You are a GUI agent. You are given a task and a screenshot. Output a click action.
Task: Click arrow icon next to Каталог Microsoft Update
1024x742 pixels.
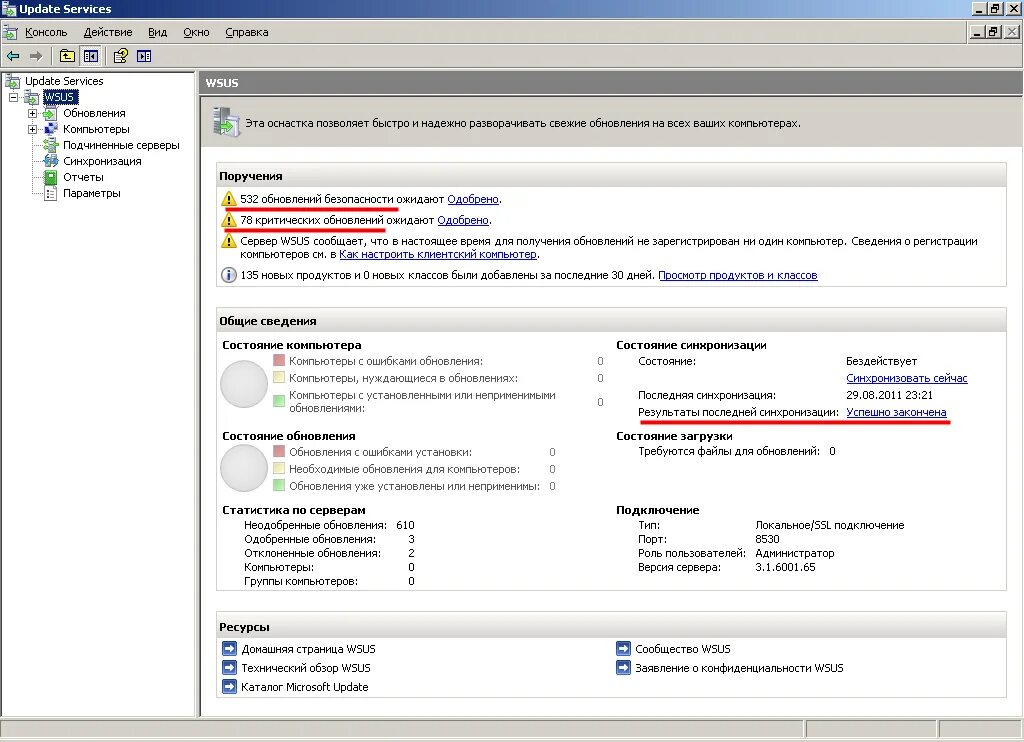[229, 686]
